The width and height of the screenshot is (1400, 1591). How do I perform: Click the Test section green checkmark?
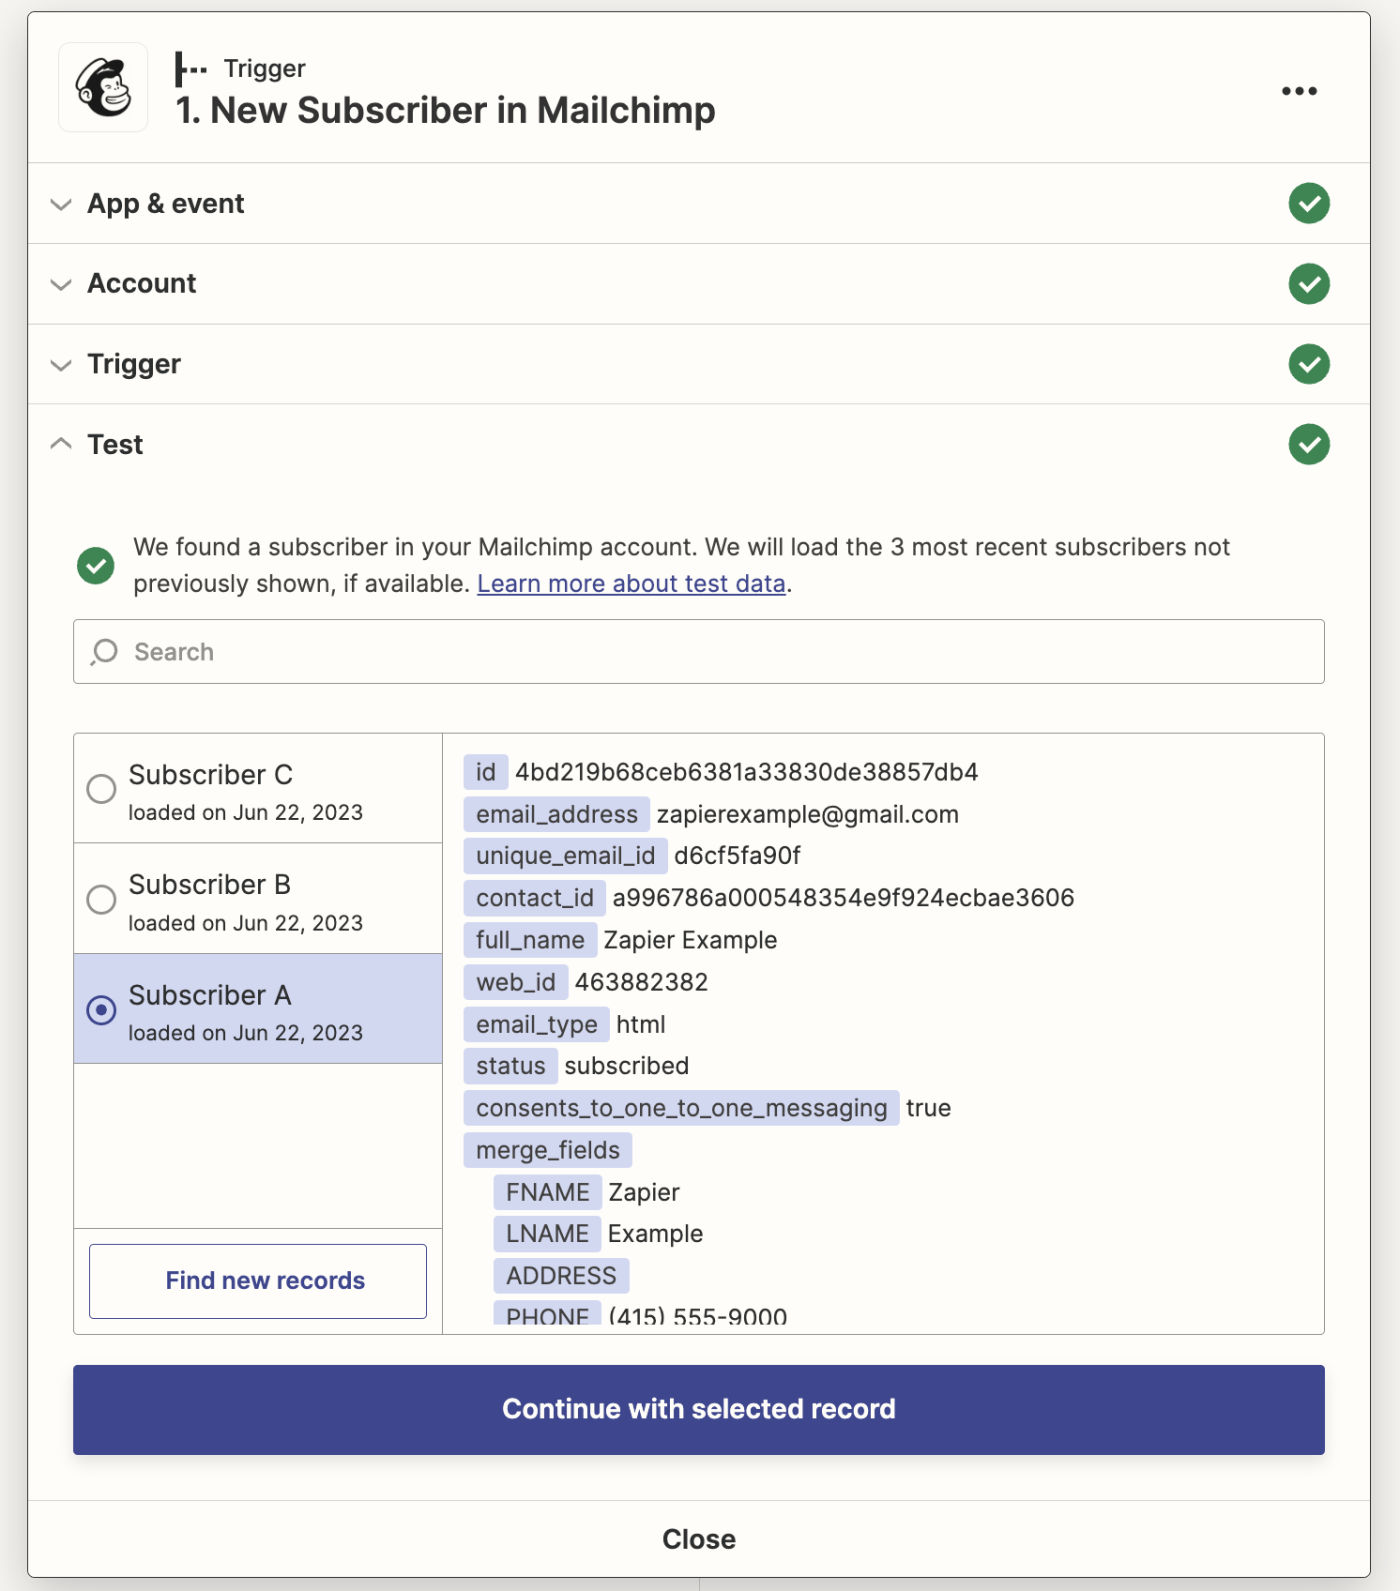pyautogui.click(x=1308, y=445)
